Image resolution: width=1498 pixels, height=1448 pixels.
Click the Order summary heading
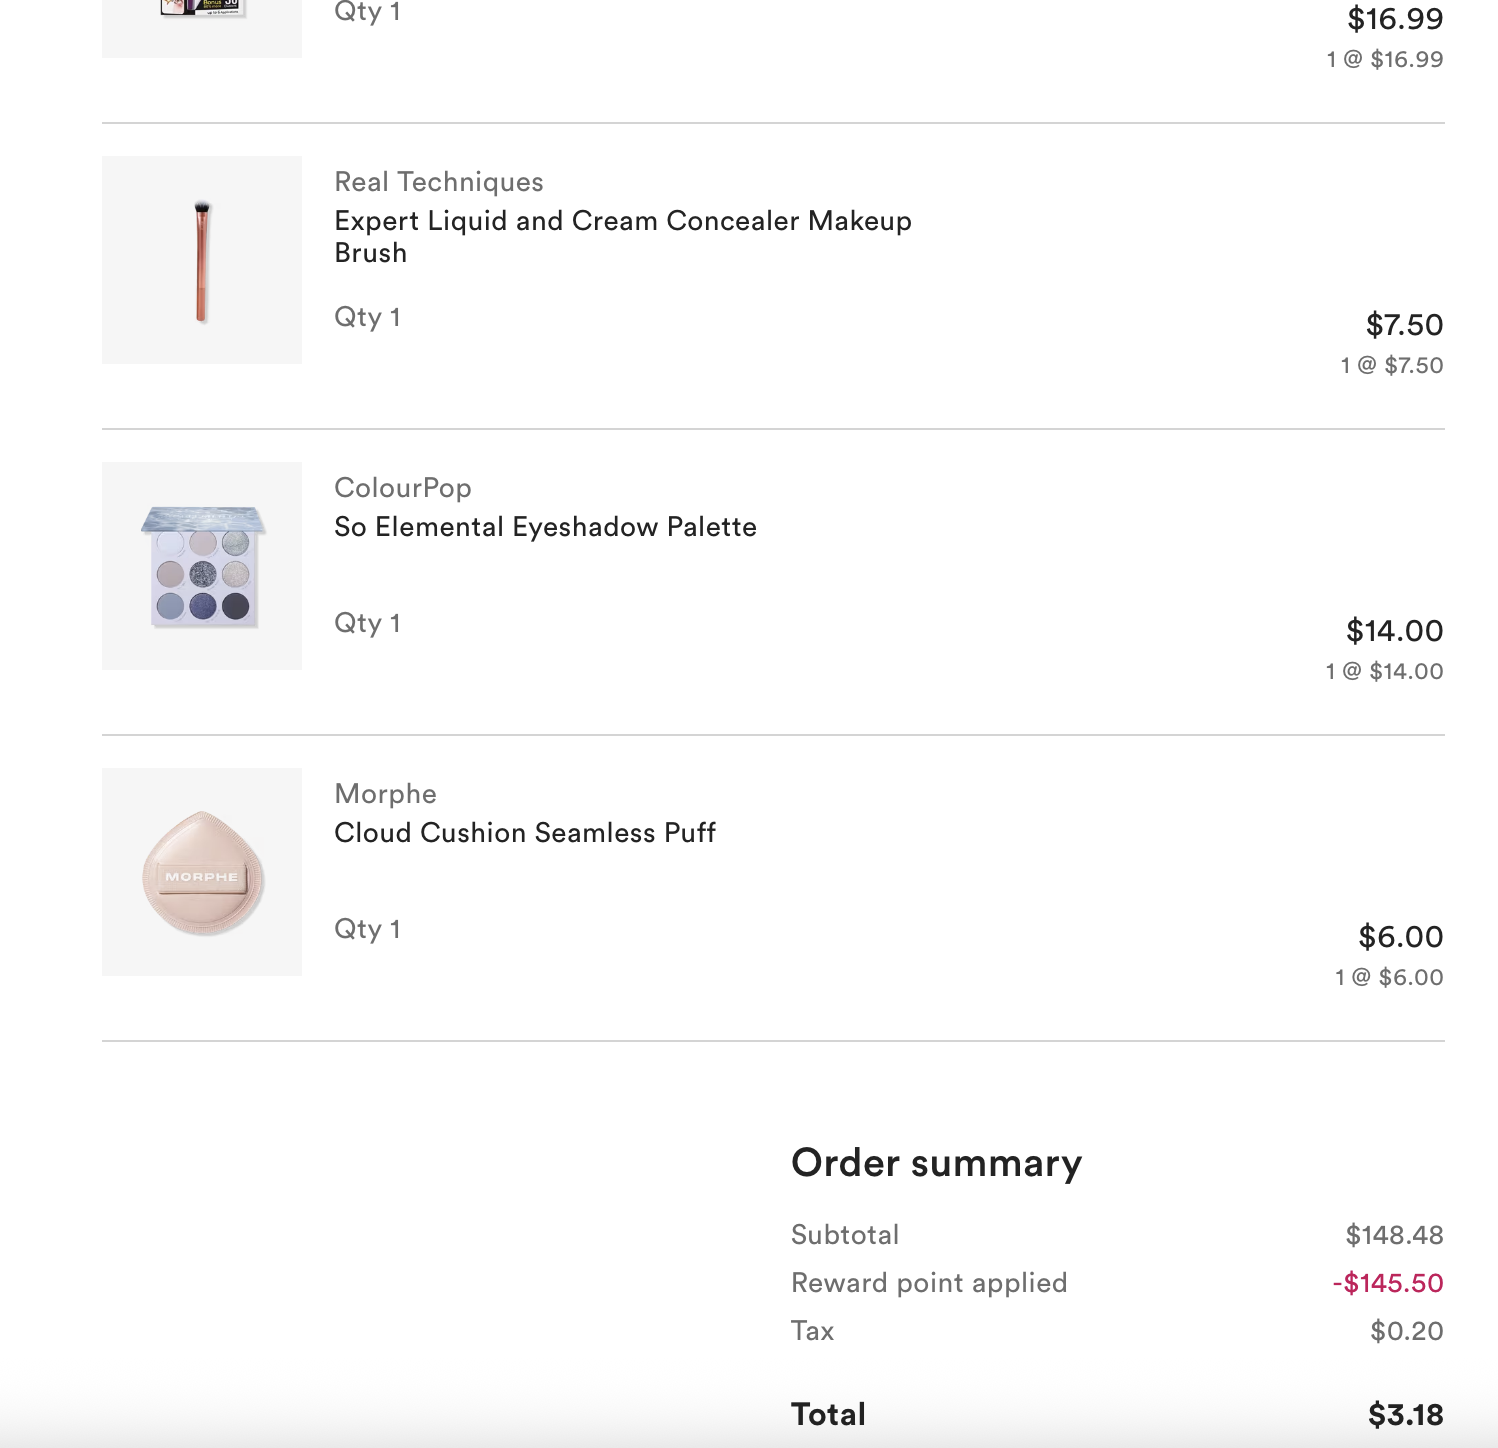pos(936,1163)
